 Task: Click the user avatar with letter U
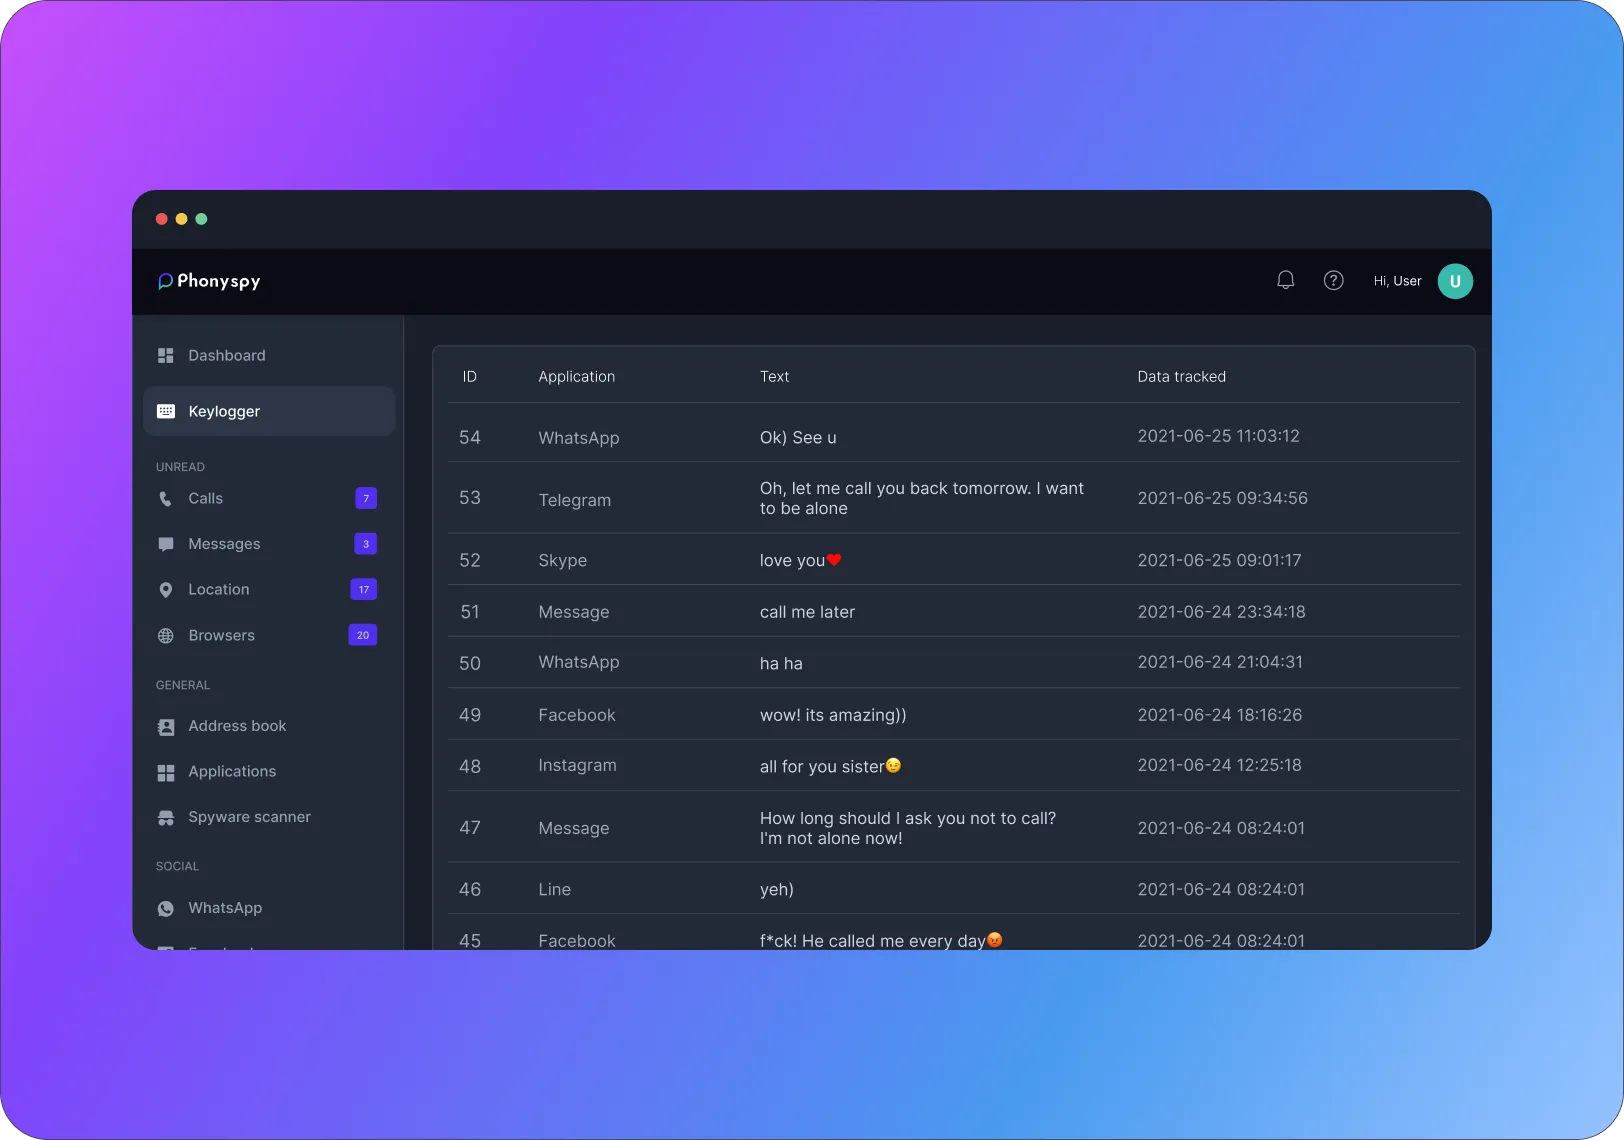(1455, 281)
